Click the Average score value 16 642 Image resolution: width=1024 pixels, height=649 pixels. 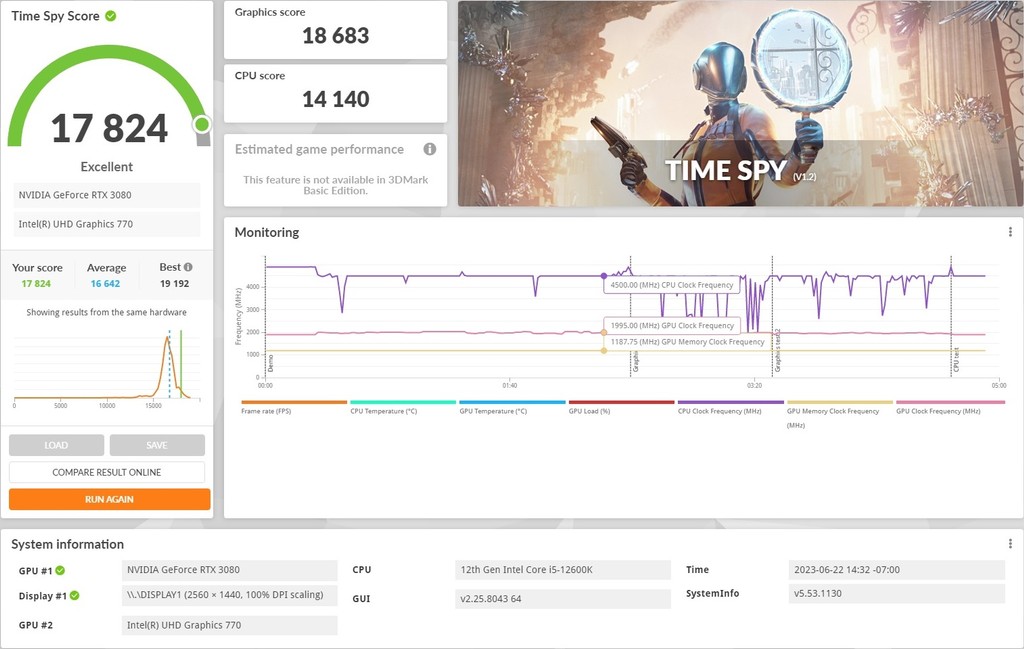pos(105,283)
